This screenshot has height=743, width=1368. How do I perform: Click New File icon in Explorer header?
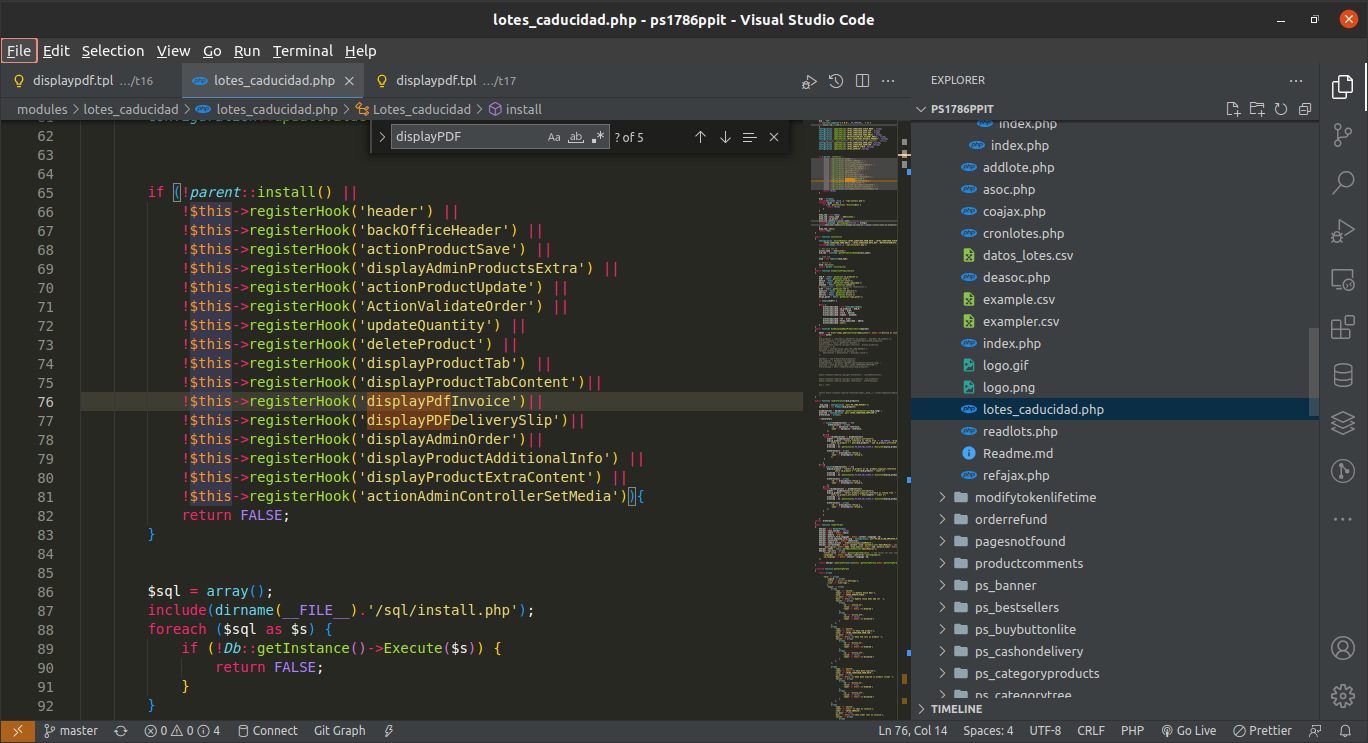pyautogui.click(x=1233, y=109)
